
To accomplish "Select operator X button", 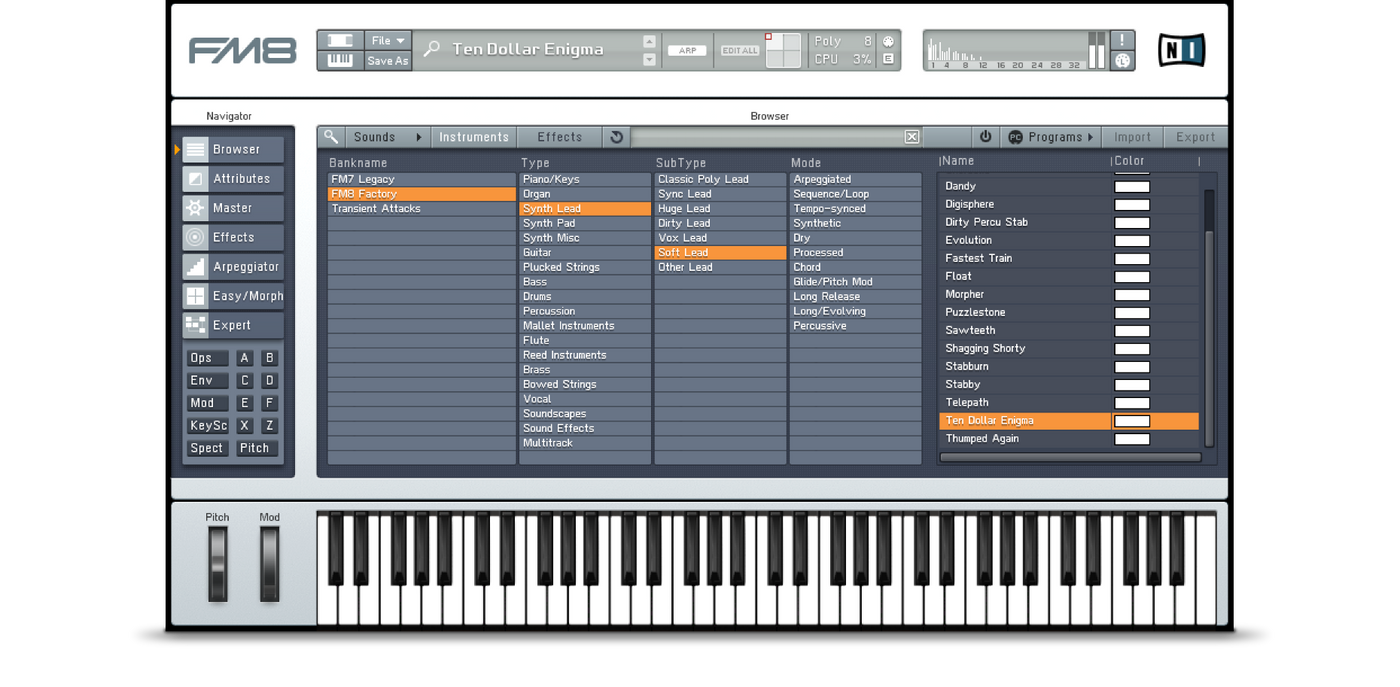I will coord(244,426).
